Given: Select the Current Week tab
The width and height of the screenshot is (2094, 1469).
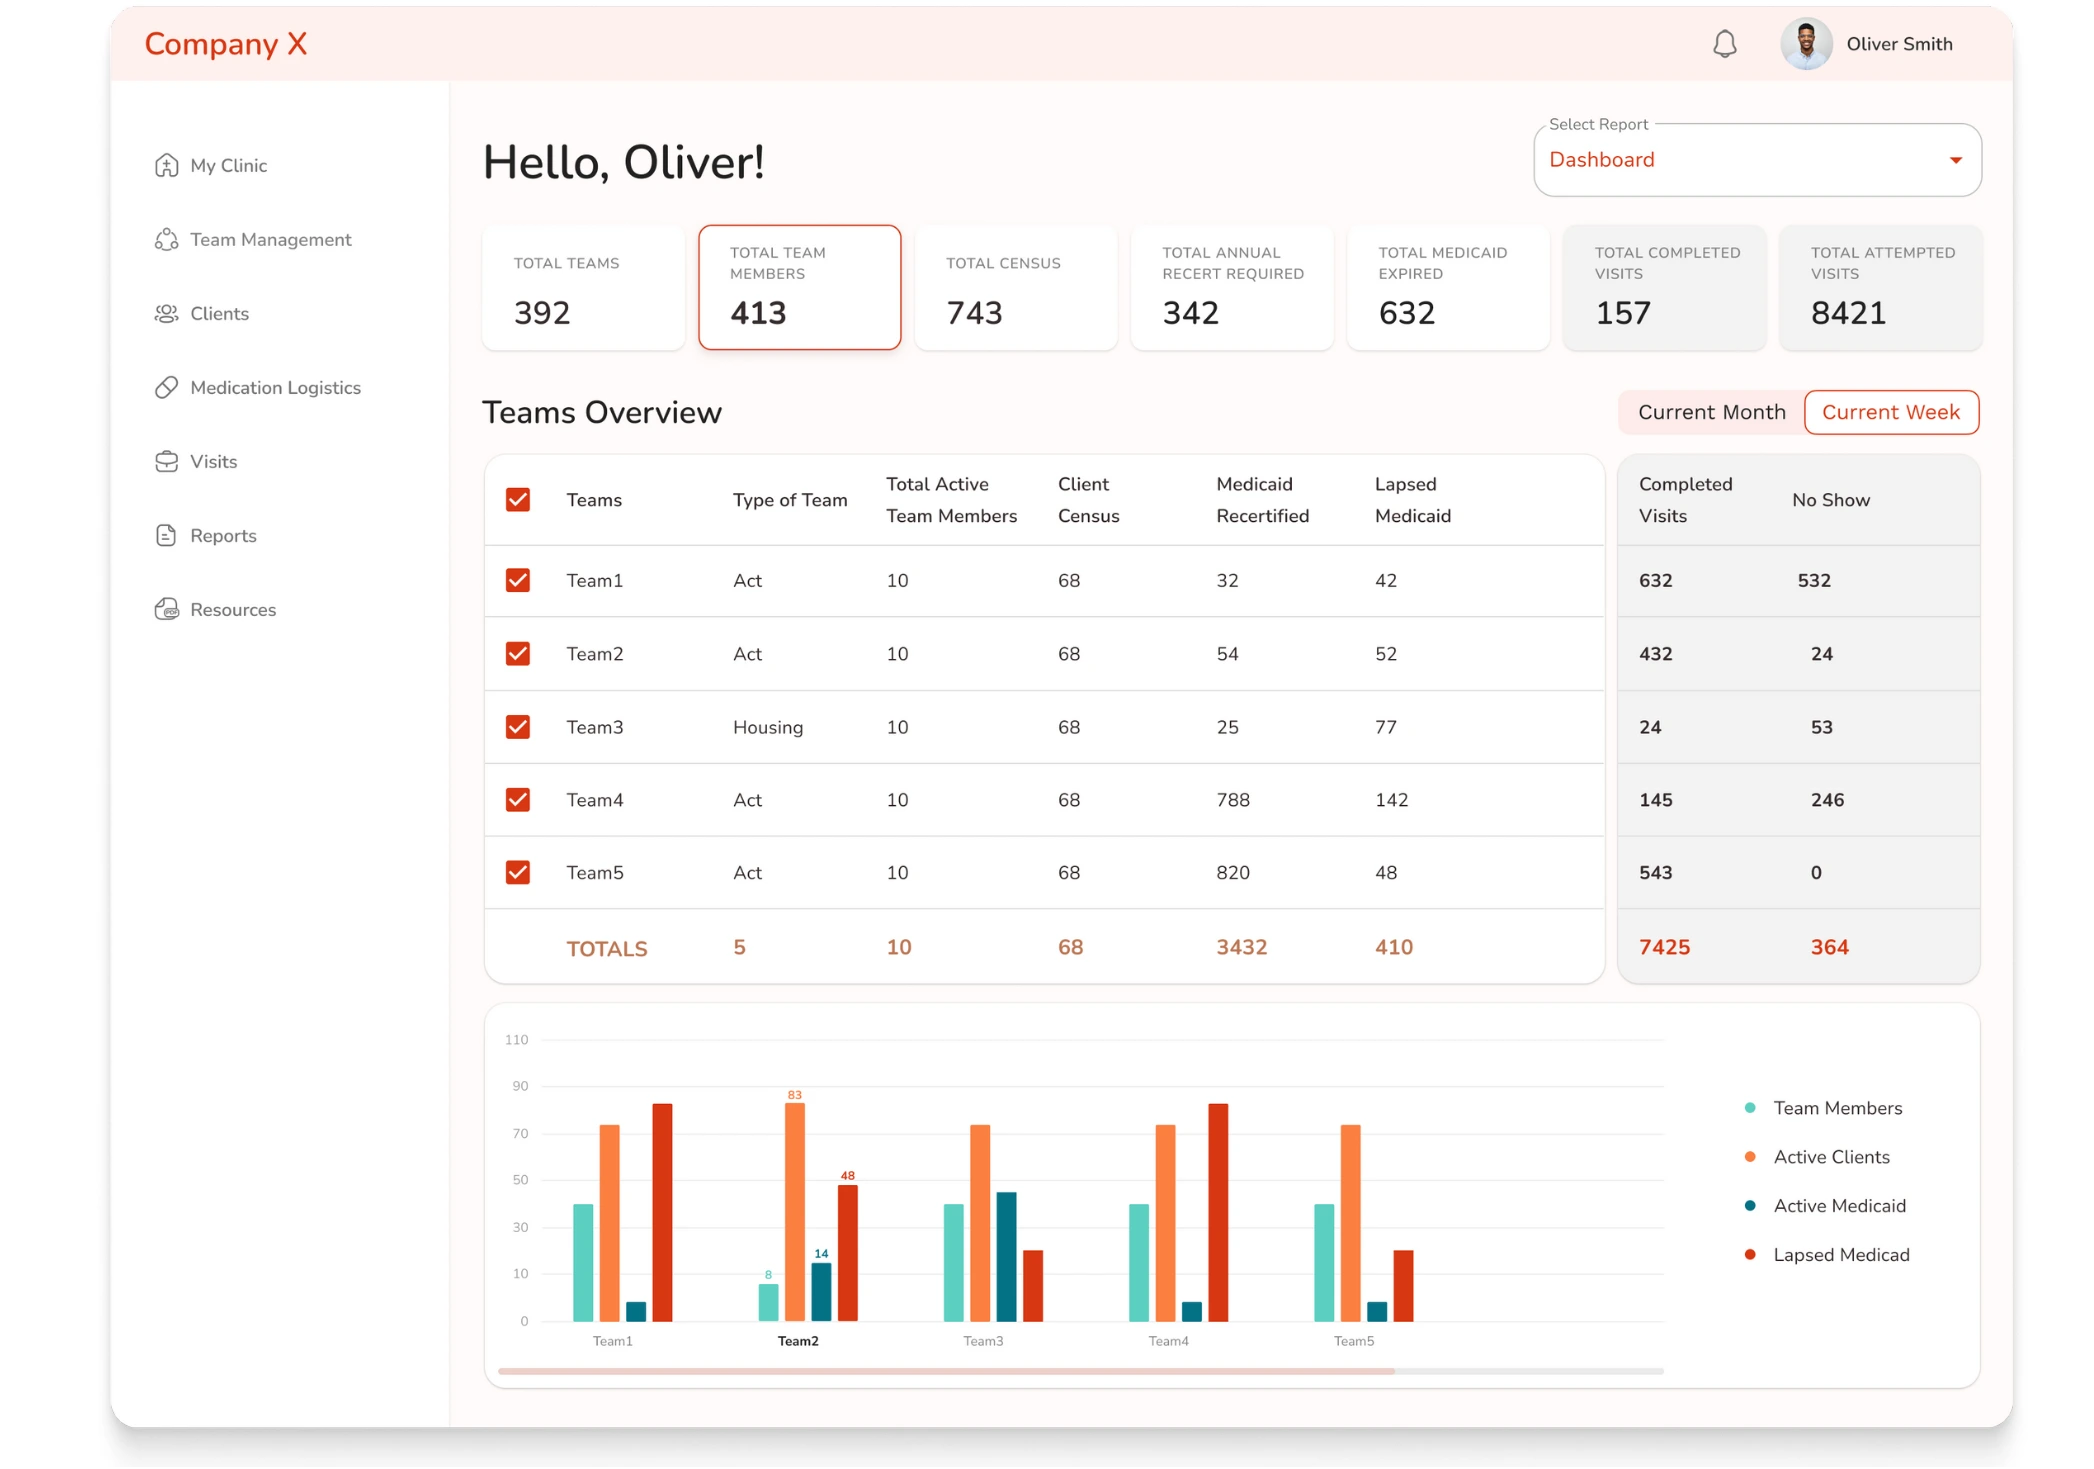Looking at the screenshot, I should [x=1892, y=412].
